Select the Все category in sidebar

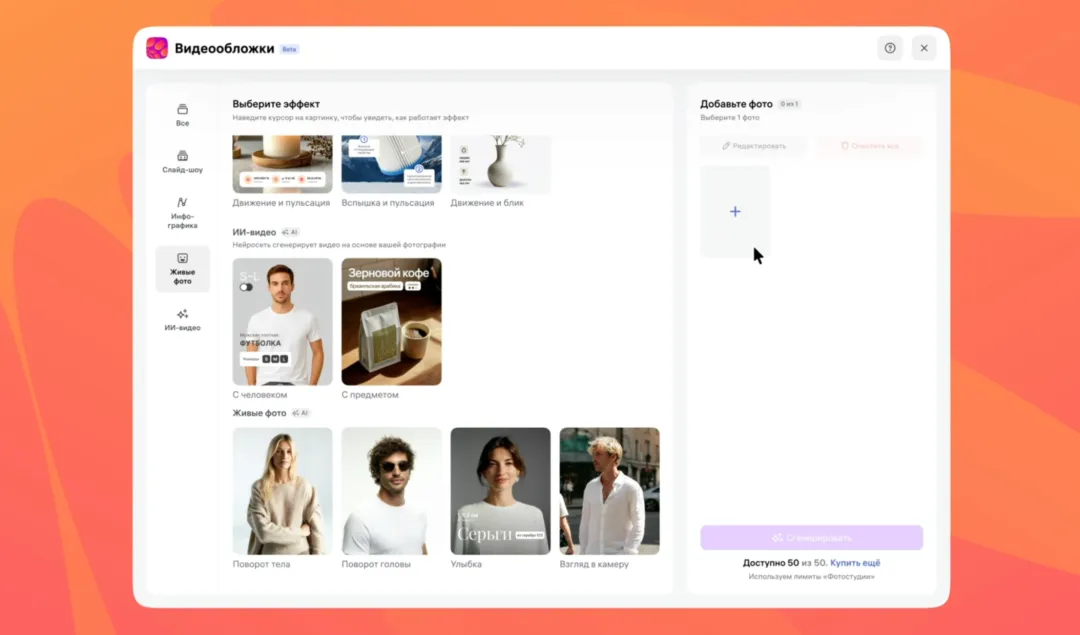coord(182,114)
